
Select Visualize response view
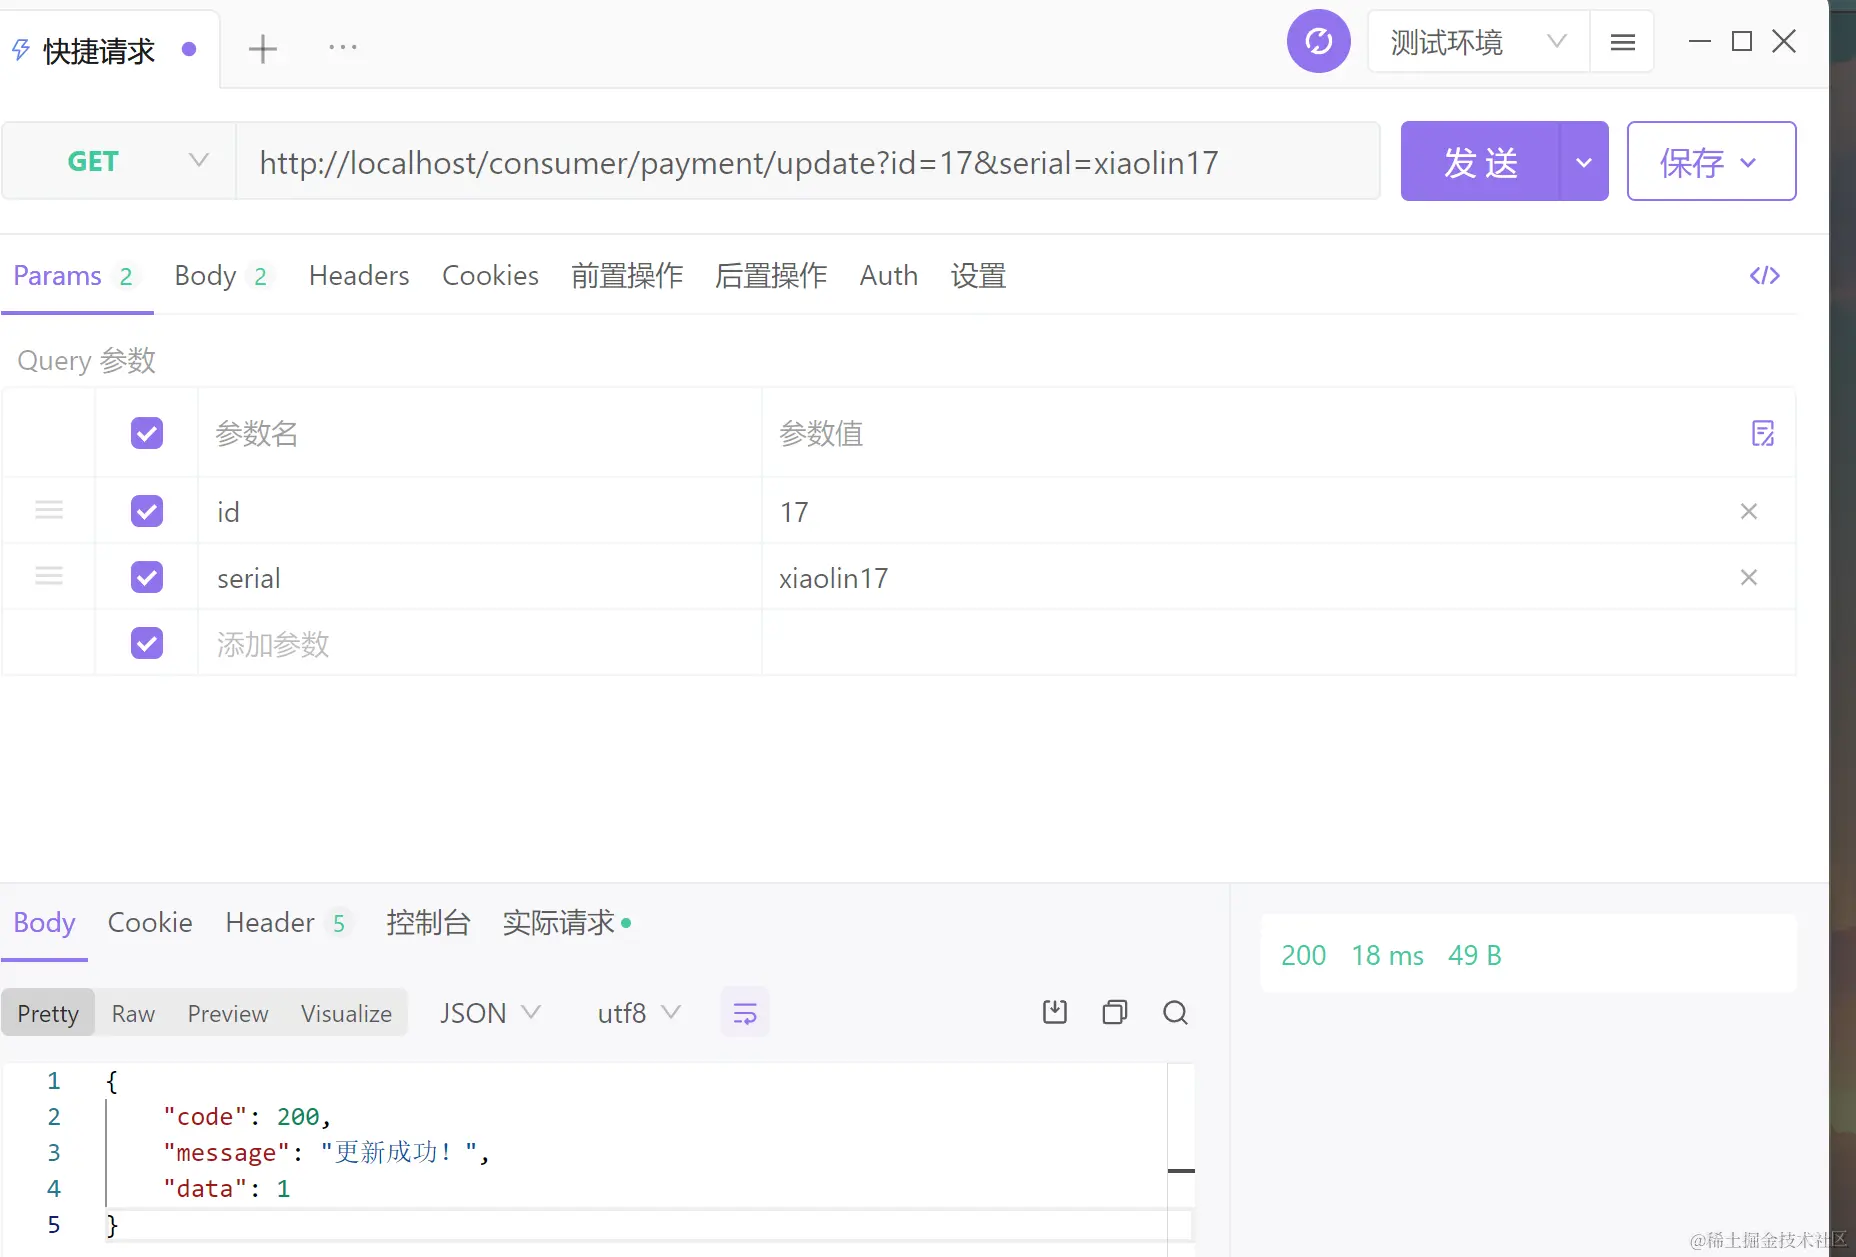point(346,1013)
